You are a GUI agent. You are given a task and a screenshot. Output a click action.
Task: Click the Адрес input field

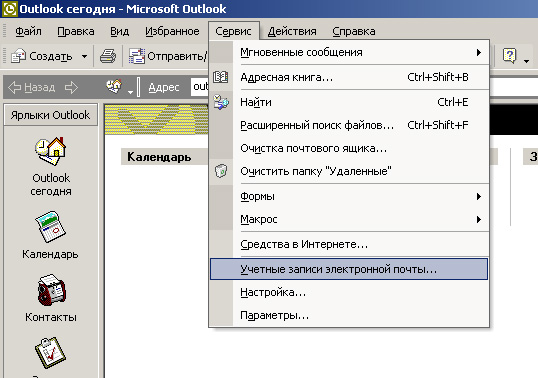pos(200,87)
